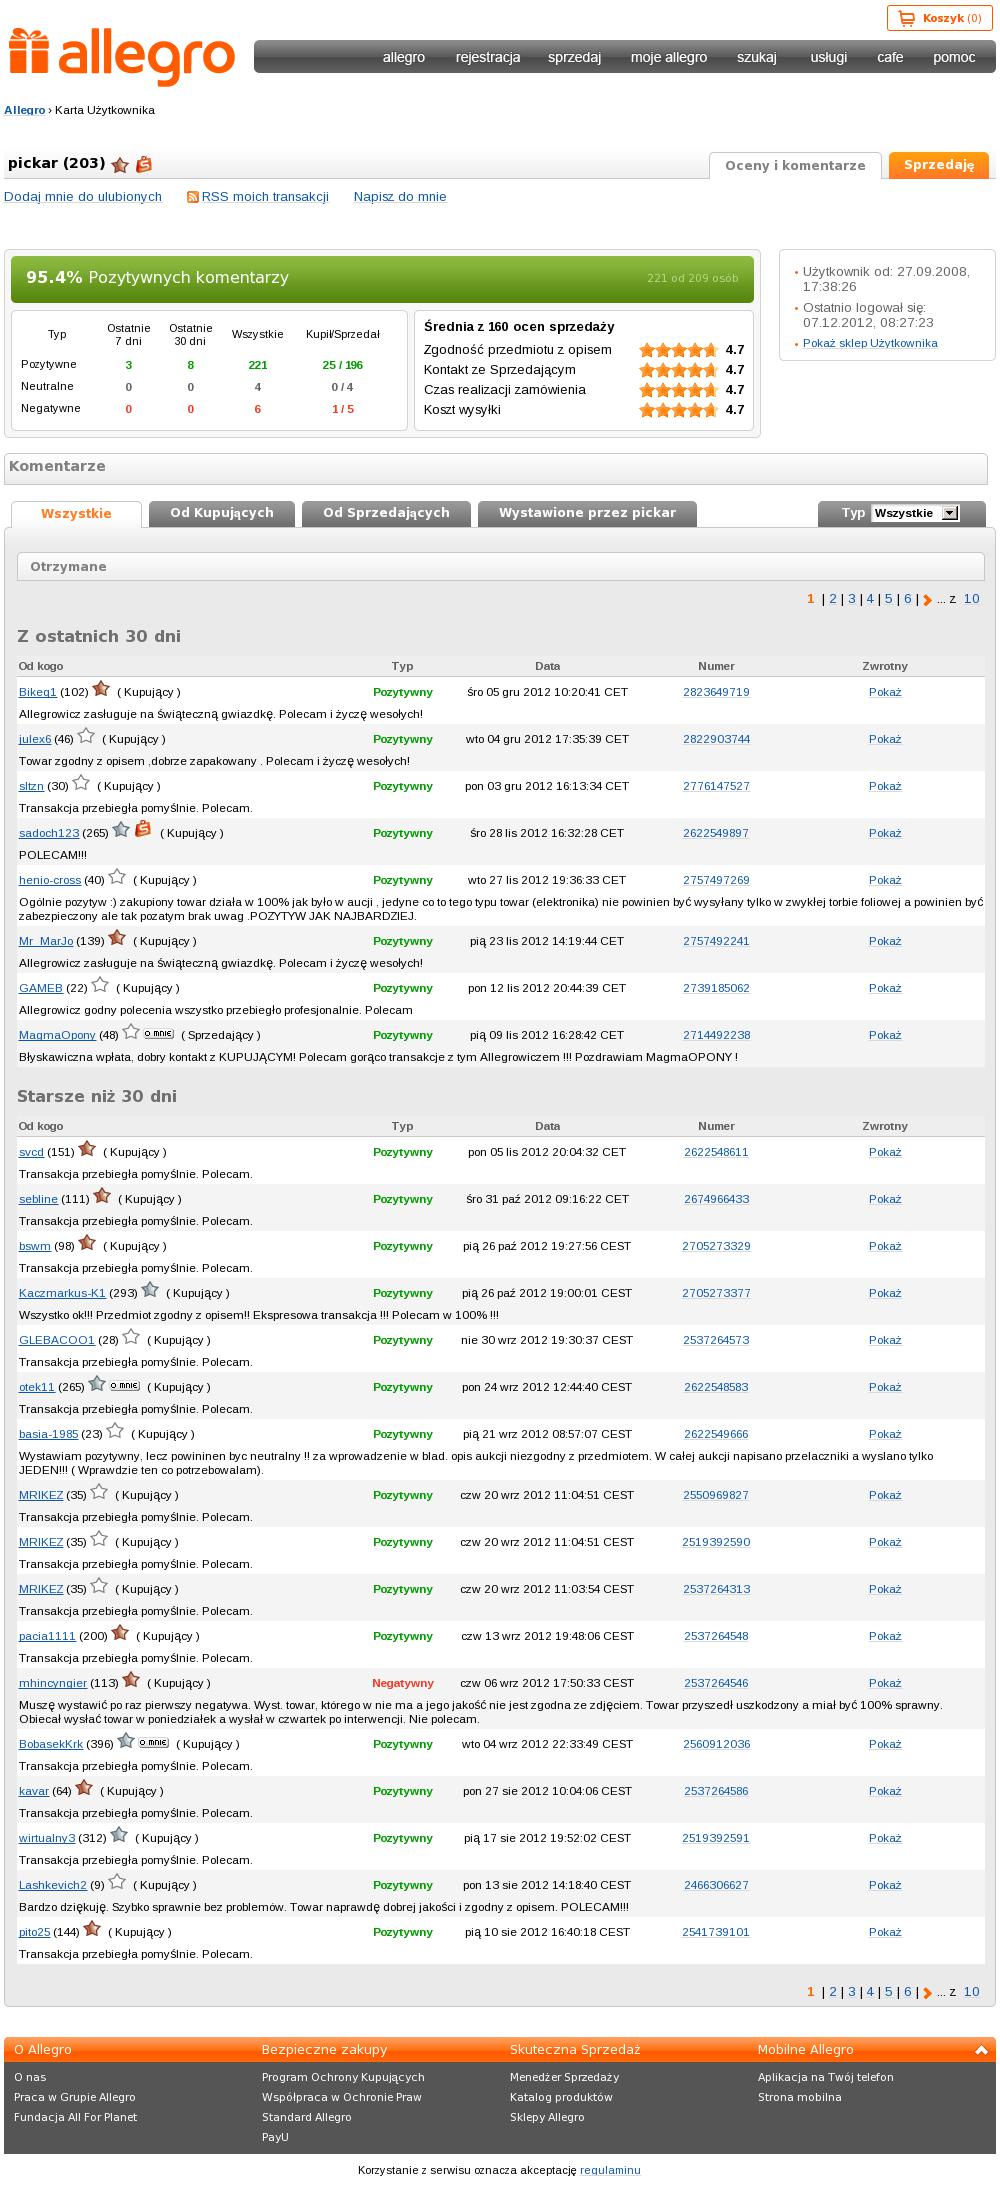Click the Allegro breadcrumb link
1000x2190 pixels.
click(24, 110)
